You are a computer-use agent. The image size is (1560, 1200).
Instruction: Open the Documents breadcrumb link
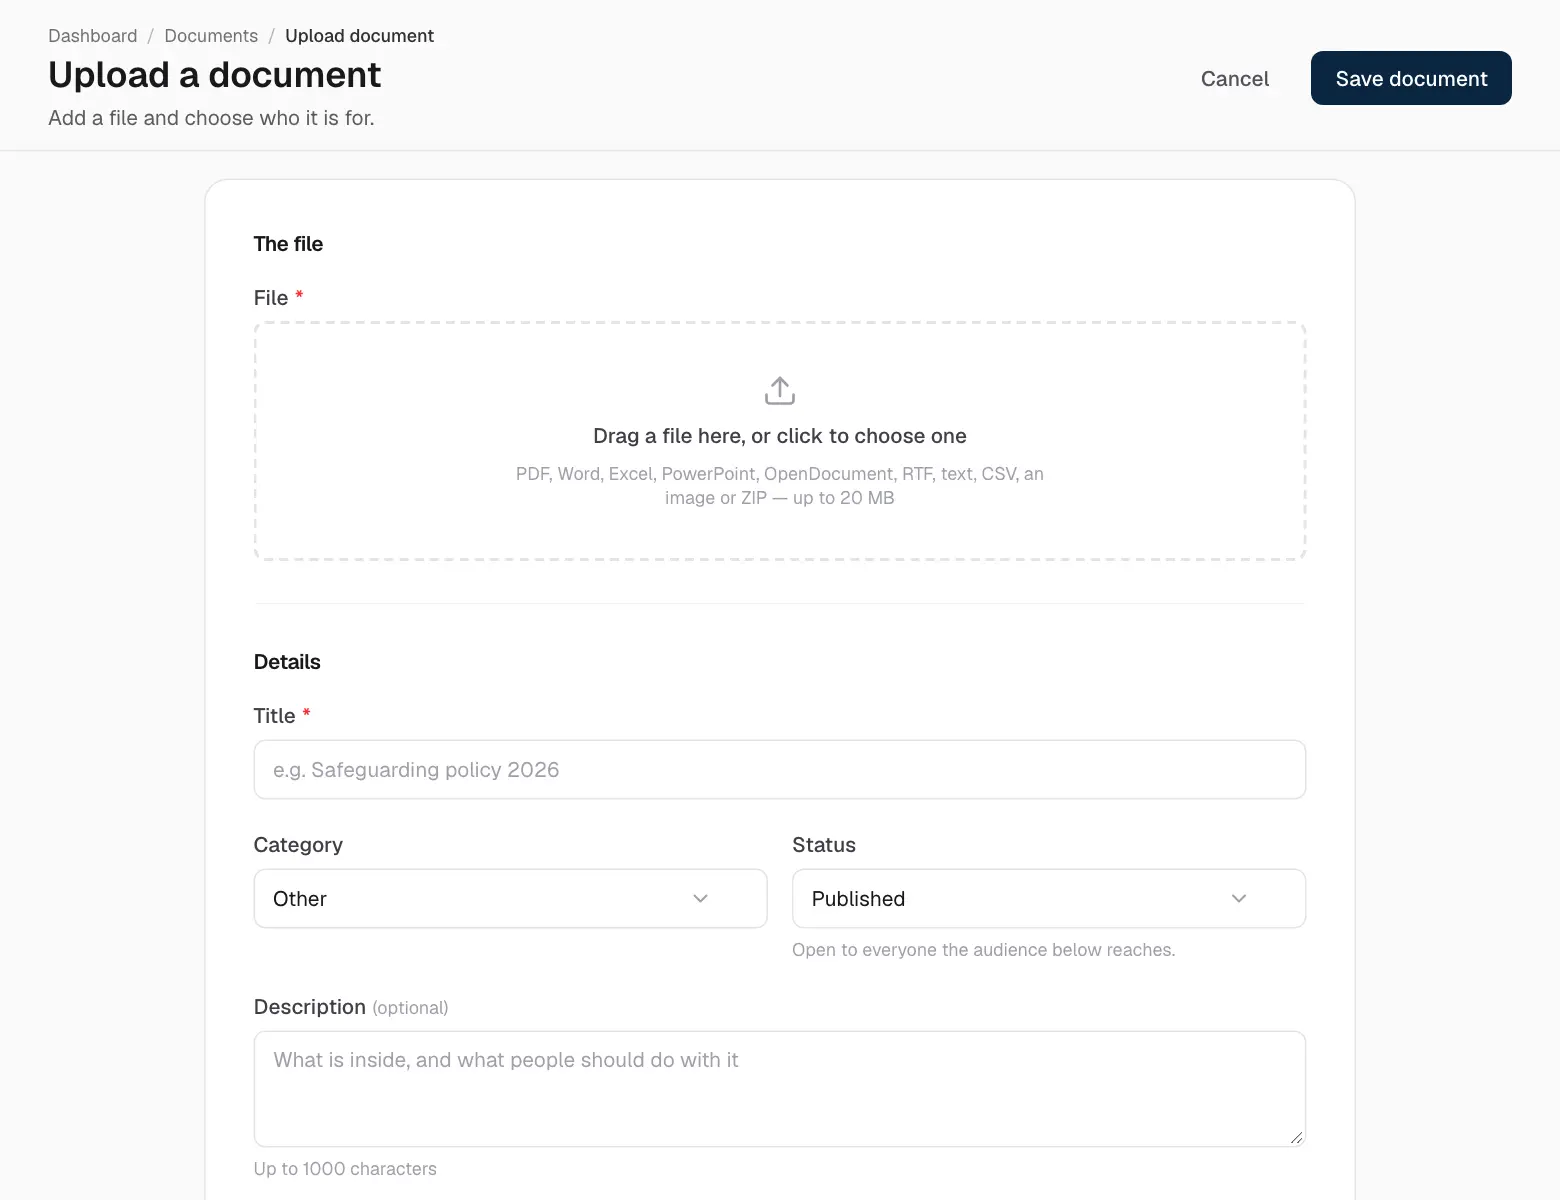point(211,36)
